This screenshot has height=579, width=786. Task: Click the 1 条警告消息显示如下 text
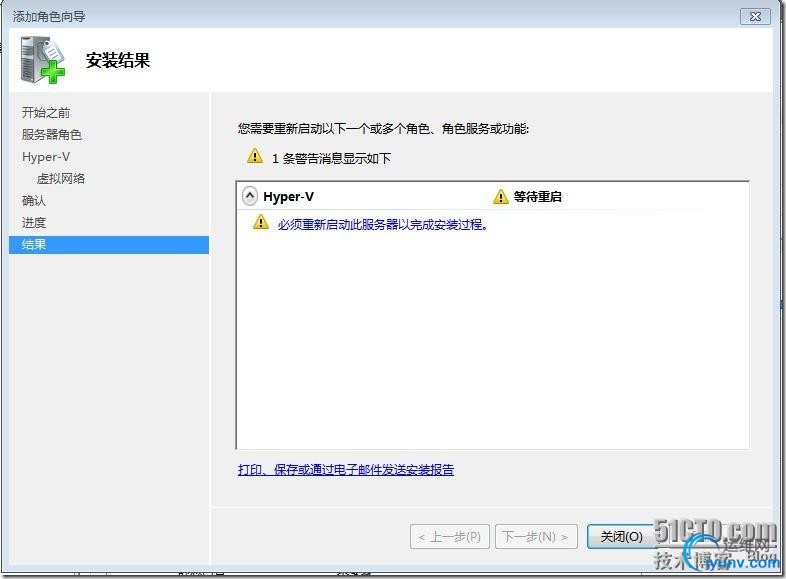(331, 158)
